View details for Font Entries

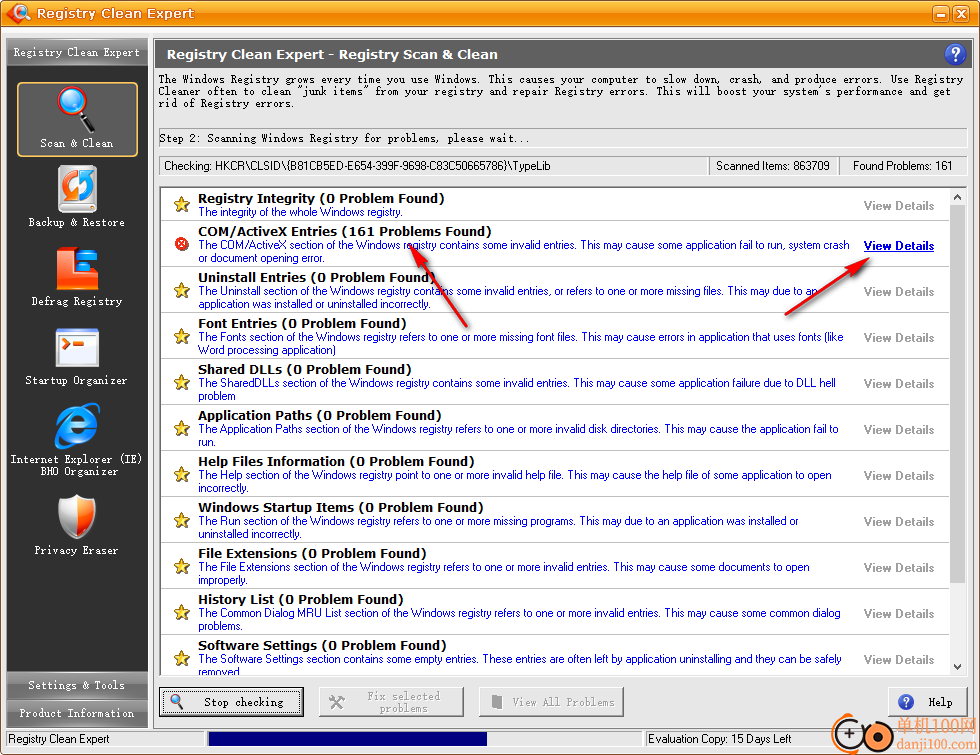(x=899, y=338)
